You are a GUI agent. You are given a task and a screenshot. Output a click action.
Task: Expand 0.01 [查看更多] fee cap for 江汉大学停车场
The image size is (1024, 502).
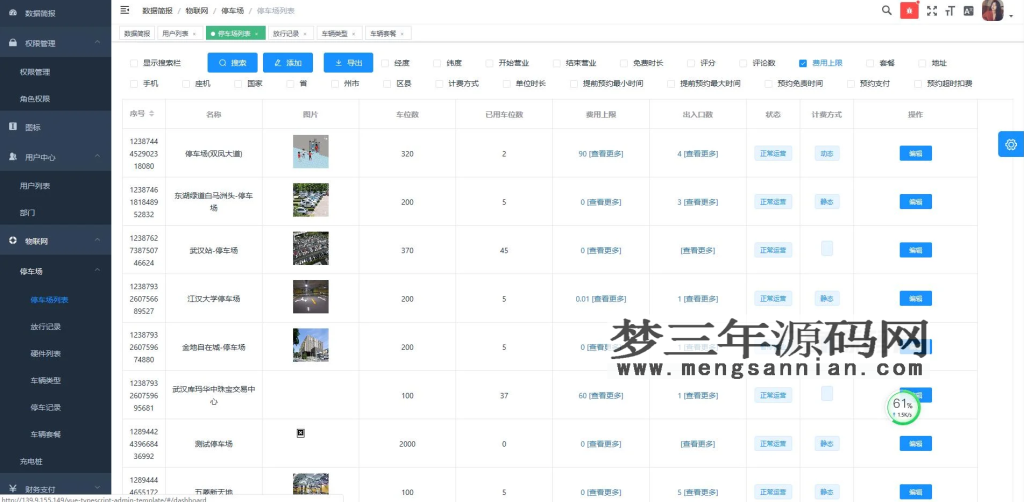601,298
